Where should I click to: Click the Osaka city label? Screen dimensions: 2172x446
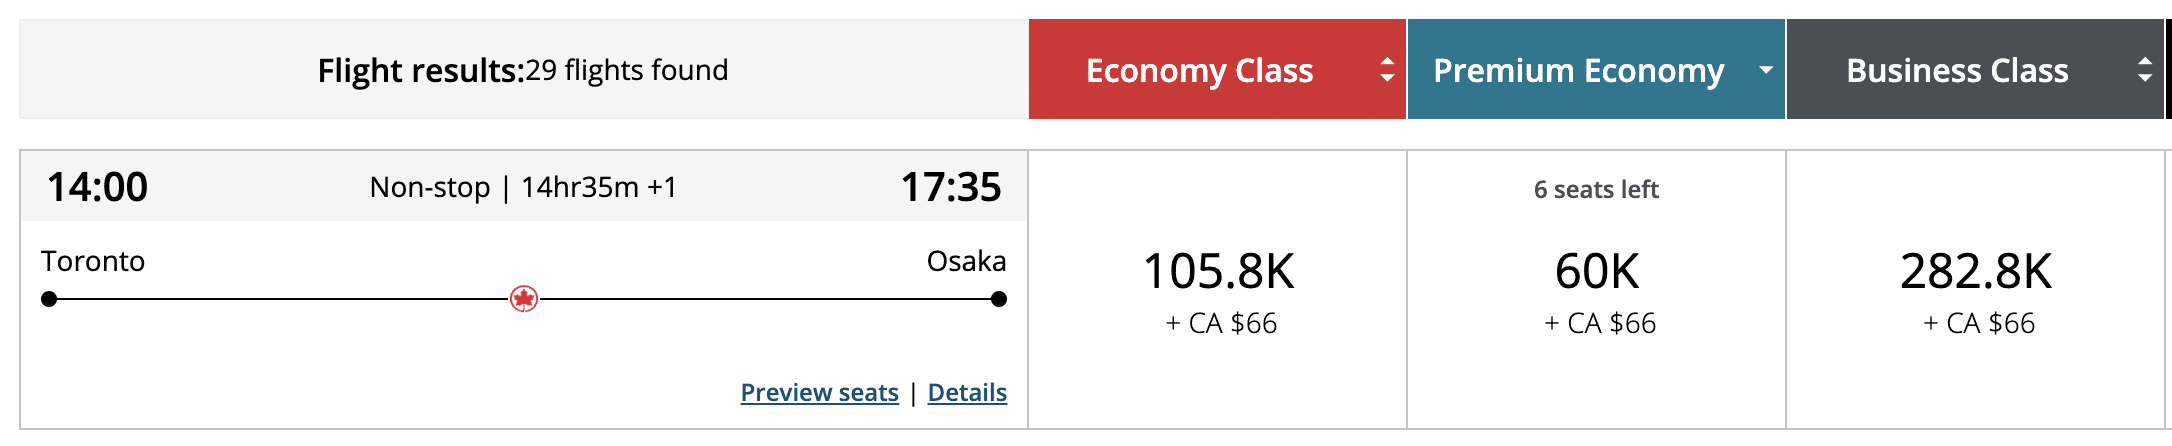click(966, 261)
